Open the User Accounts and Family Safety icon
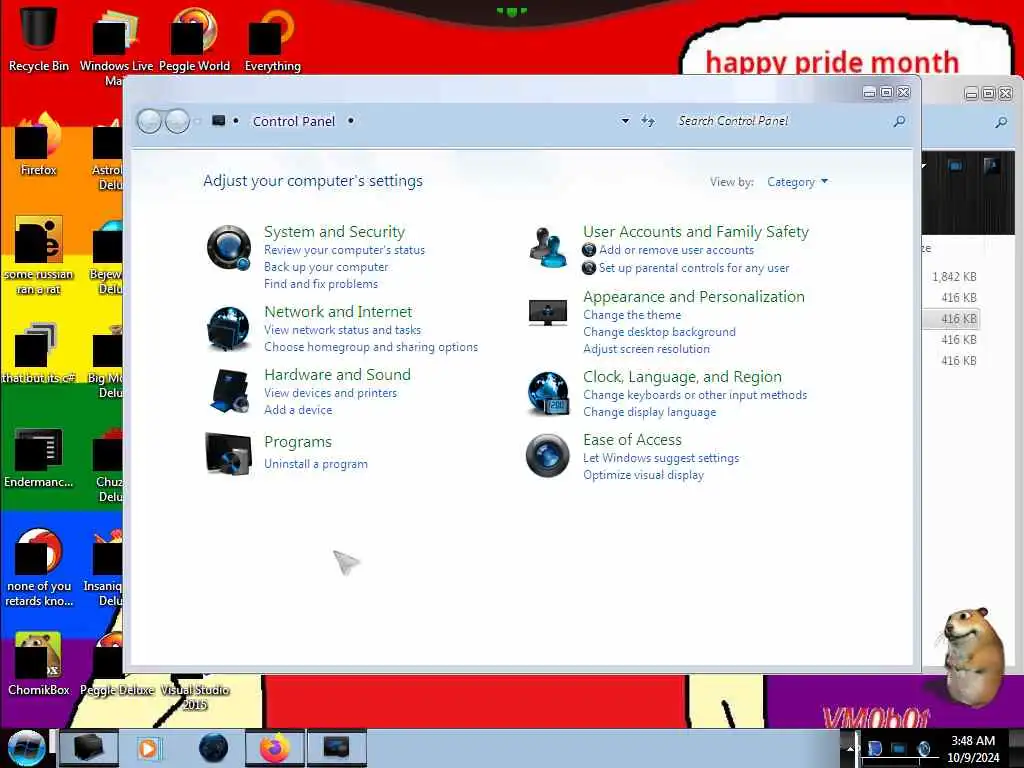 pos(547,247)
